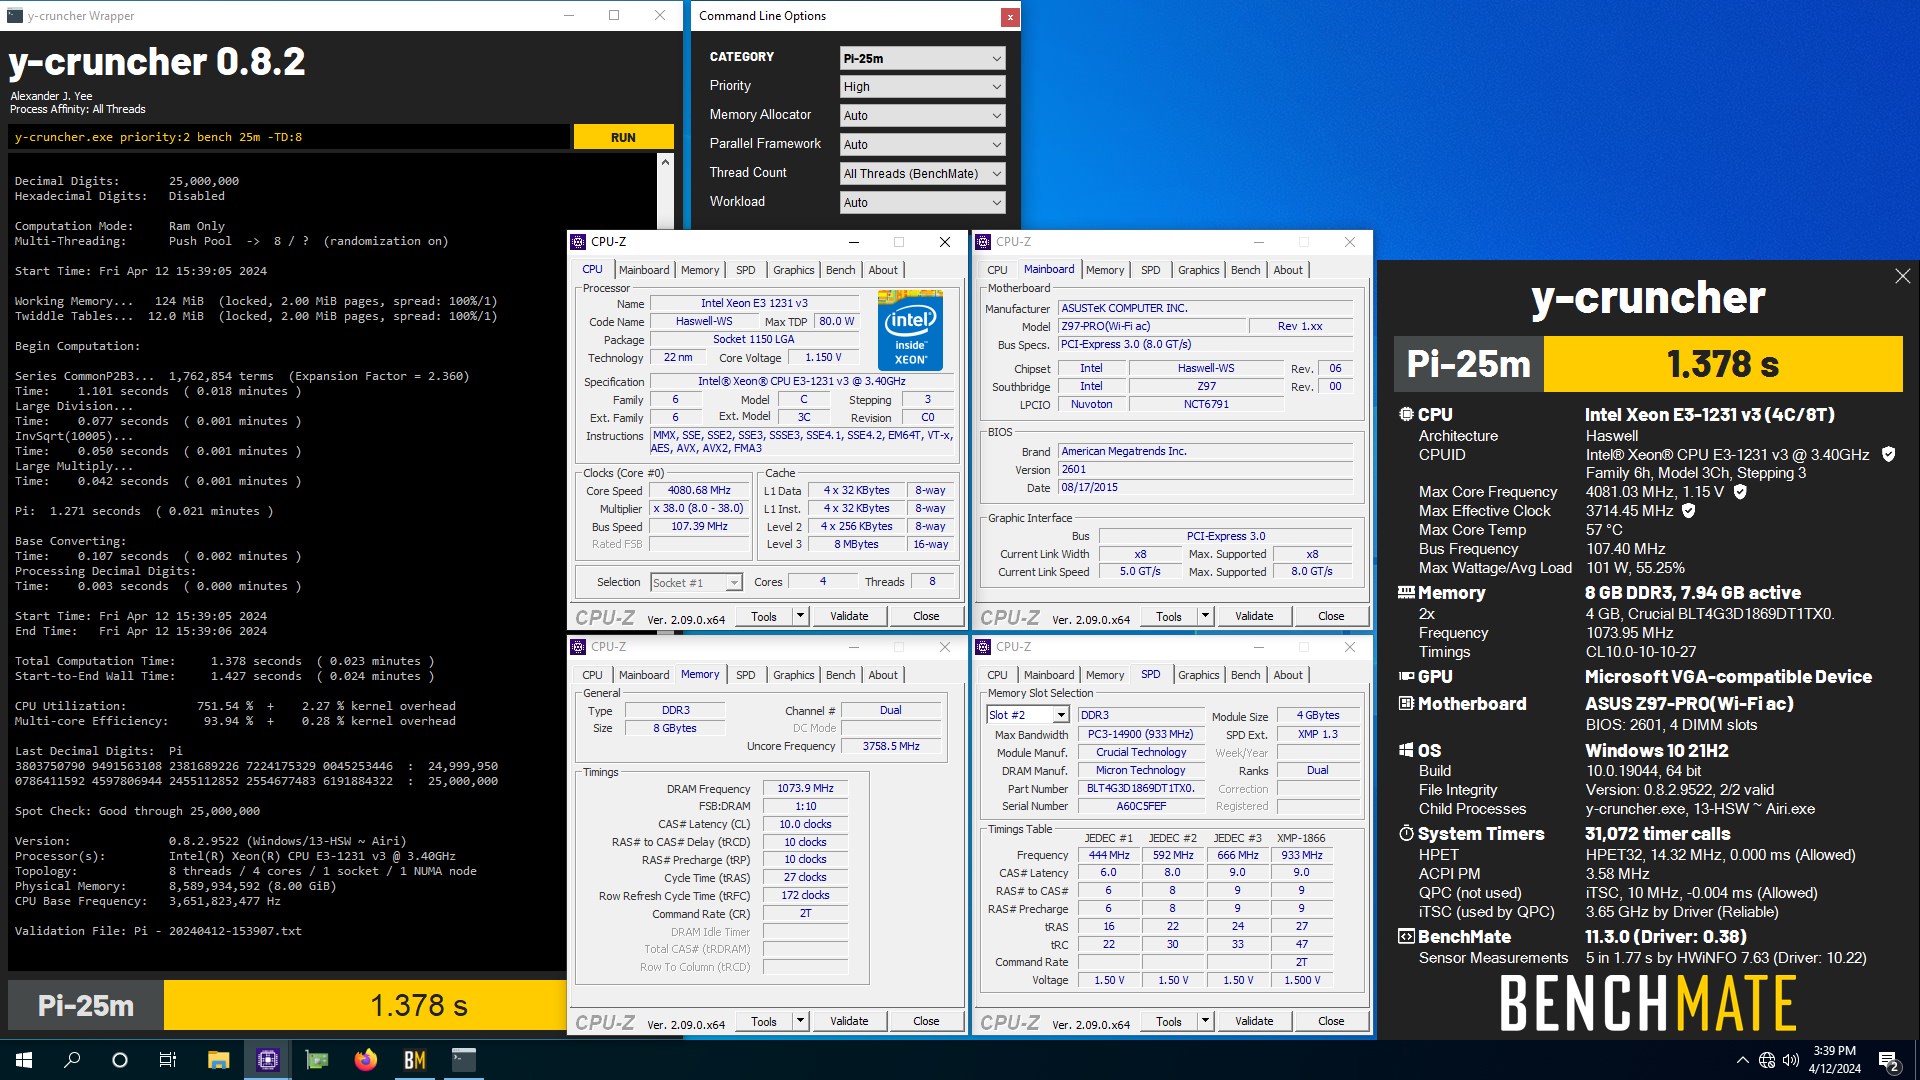Open the Windows Start menu
1920x1080 pixels.
click(x=24, y=1060)
